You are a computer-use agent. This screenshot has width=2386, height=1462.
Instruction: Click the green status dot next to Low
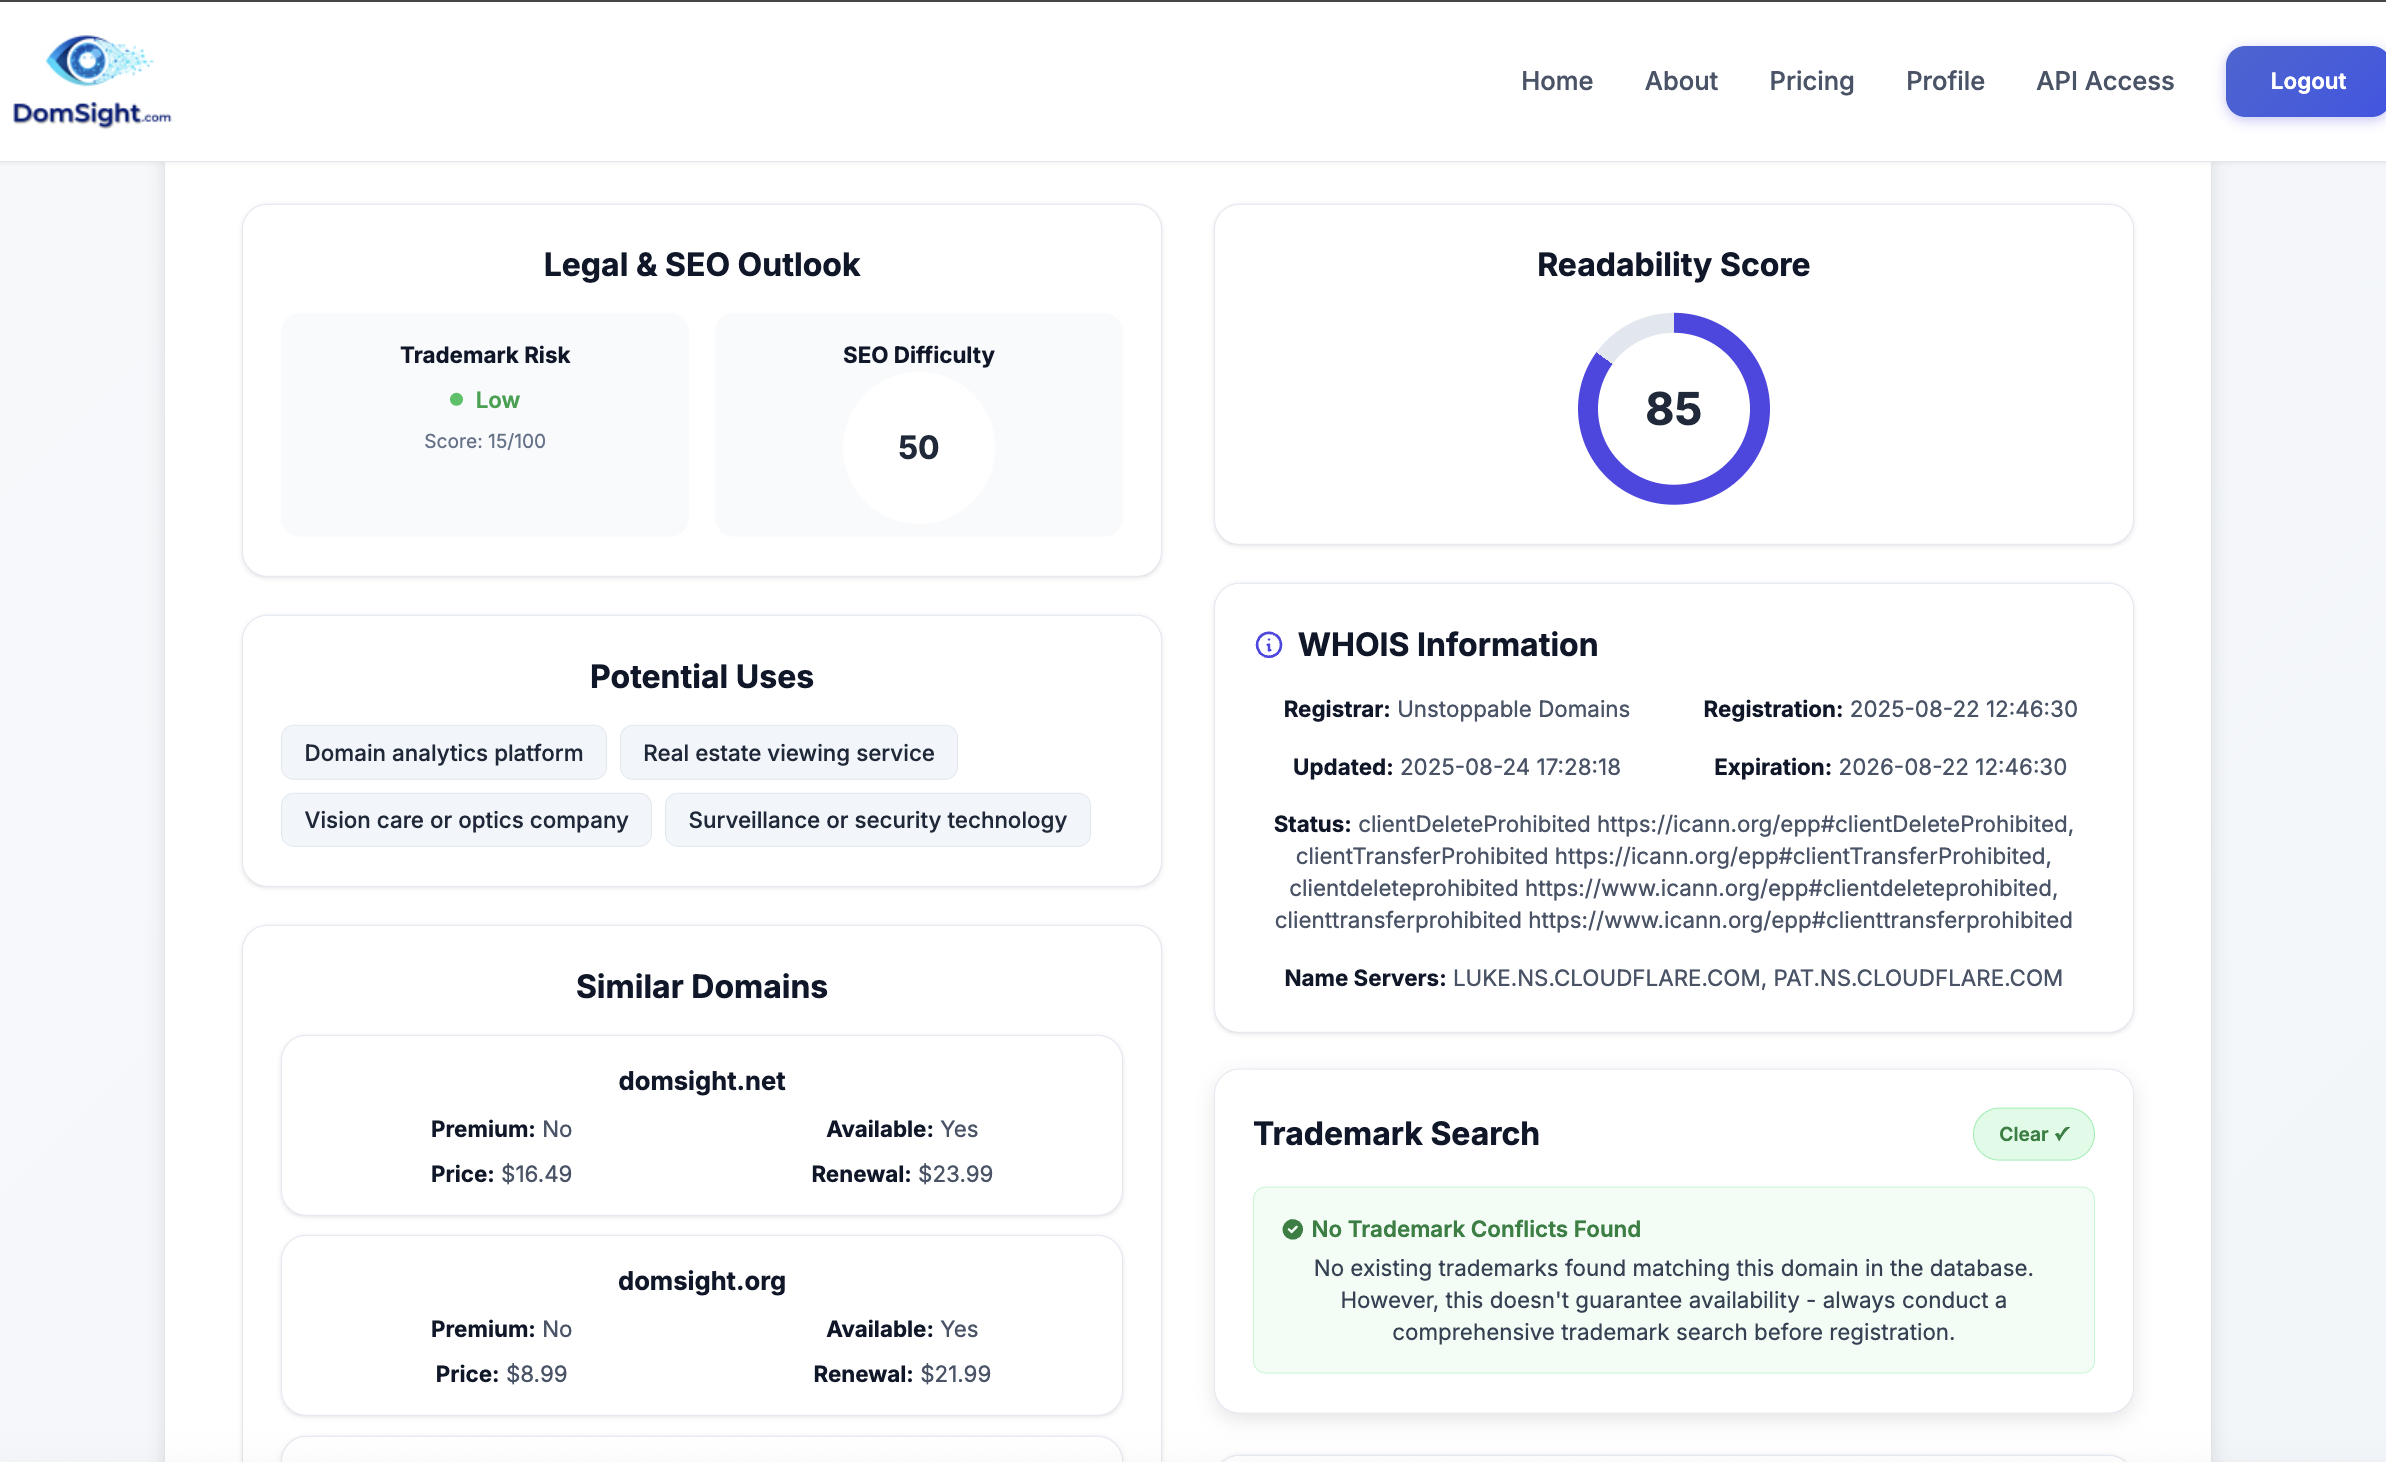point(459,400)
